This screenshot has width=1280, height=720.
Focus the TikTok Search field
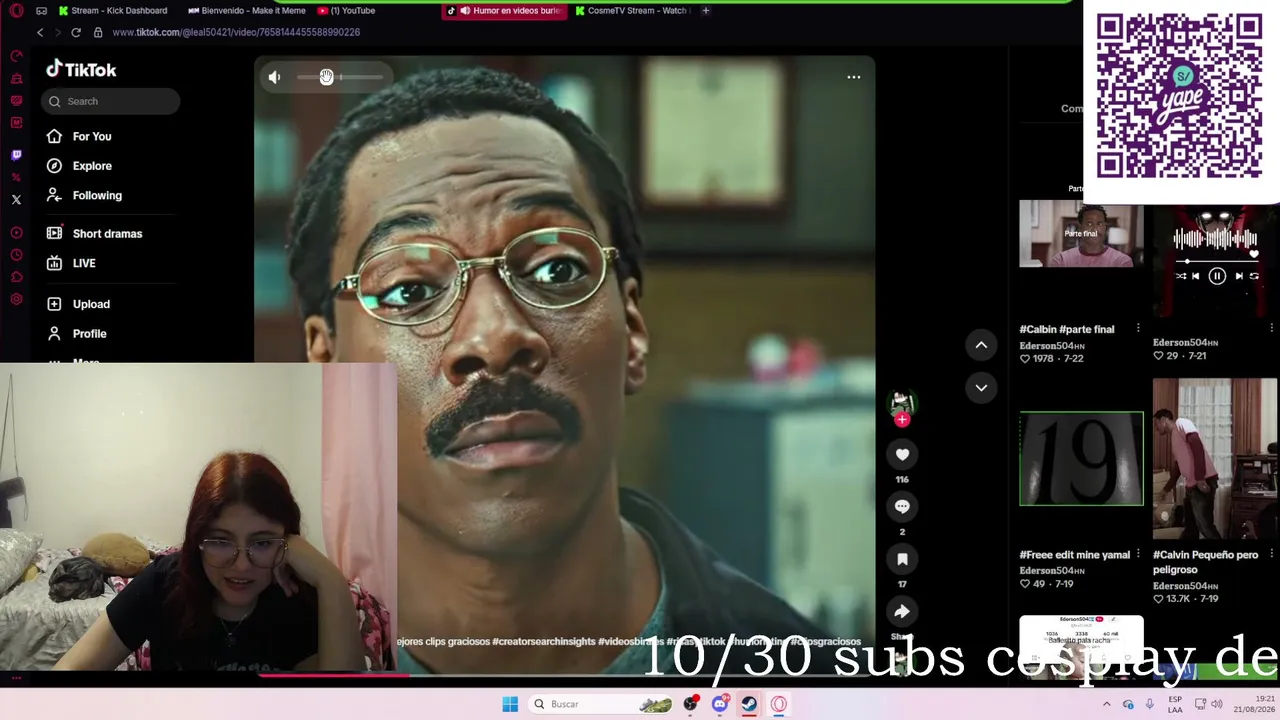click(111, 101)
